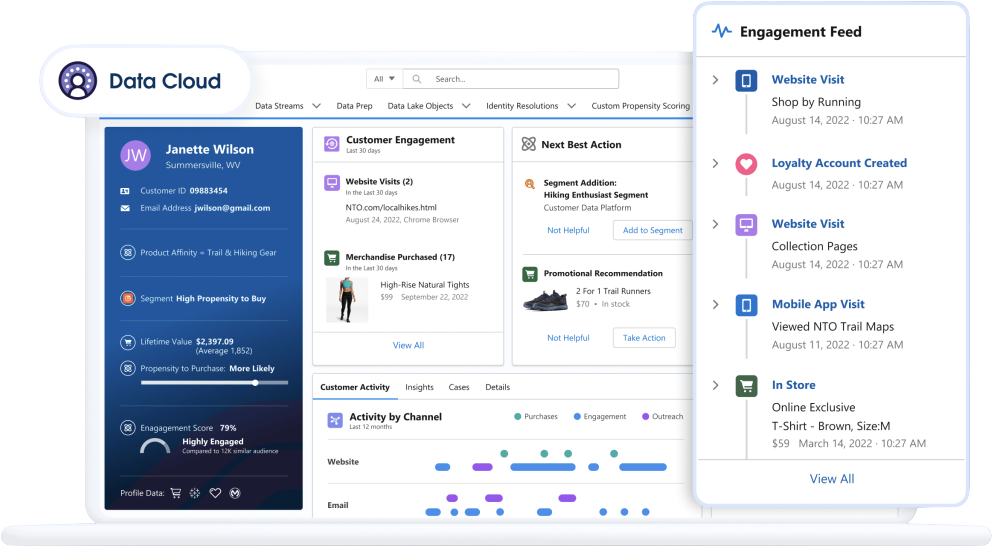
Task: Click the Purchases legend color dot
Action: 518,417
